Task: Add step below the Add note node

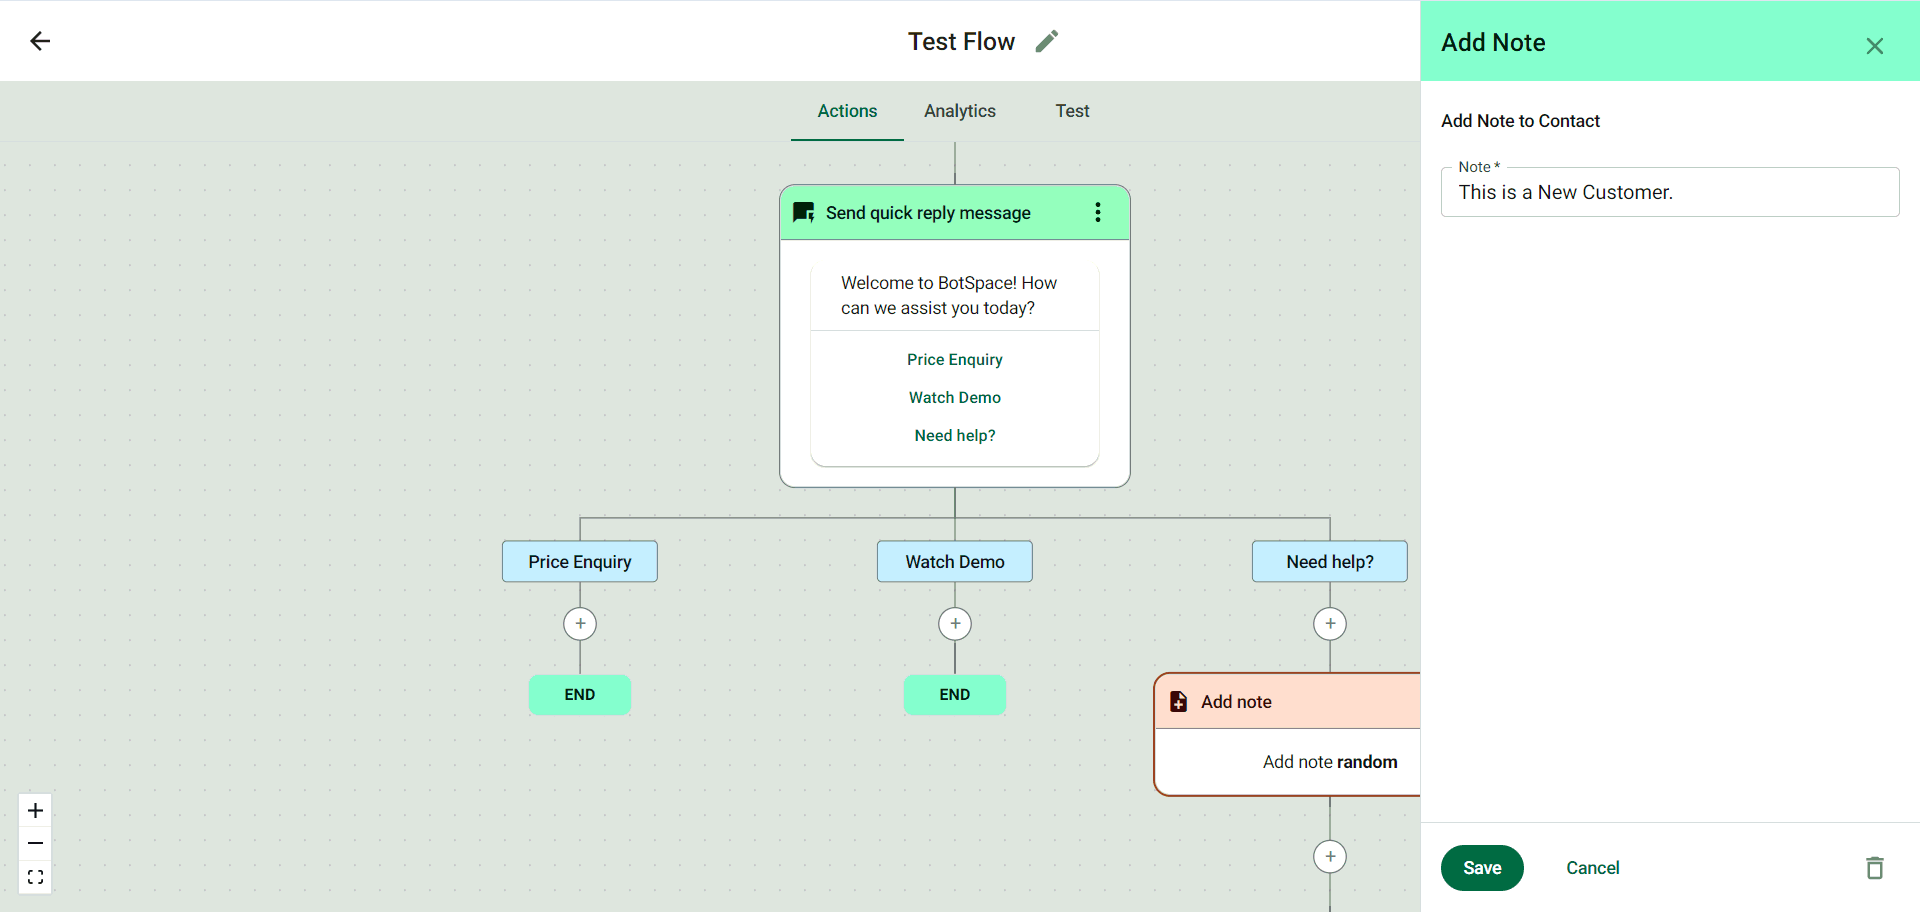Action: [1330, 857]
